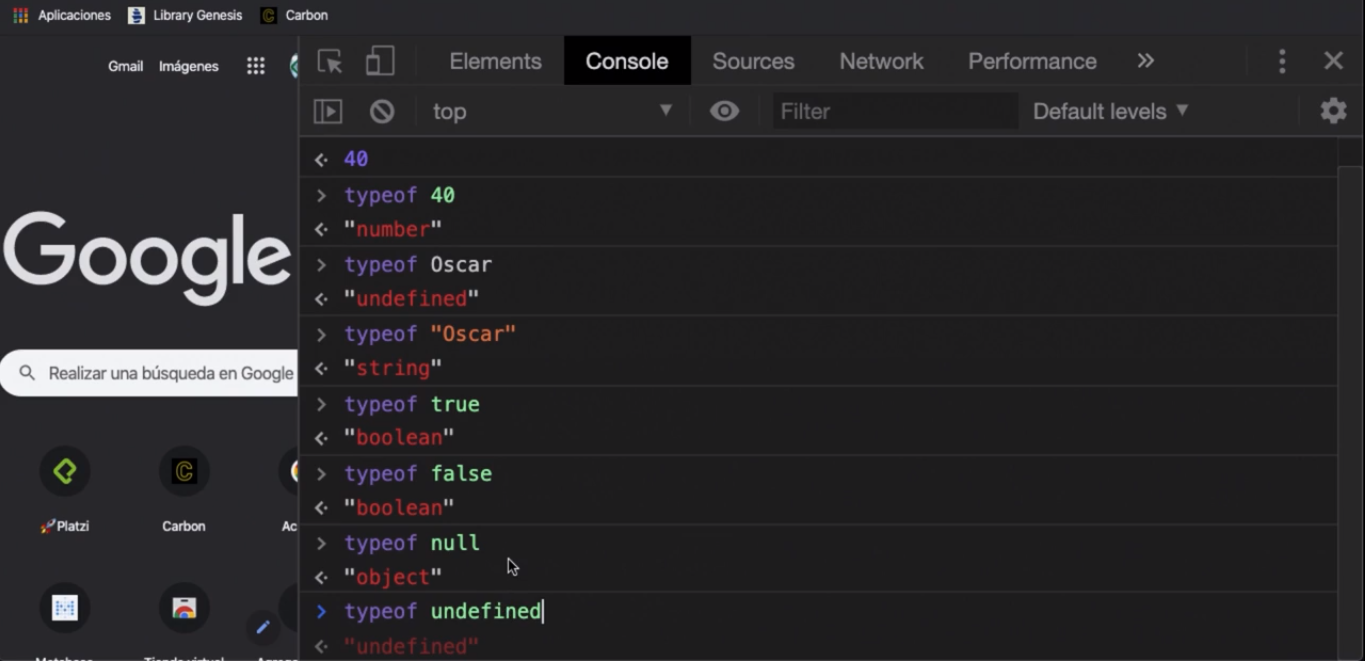Show the console sidebar panel
This screenshot has width=1365, height=661.
(328, 111)
